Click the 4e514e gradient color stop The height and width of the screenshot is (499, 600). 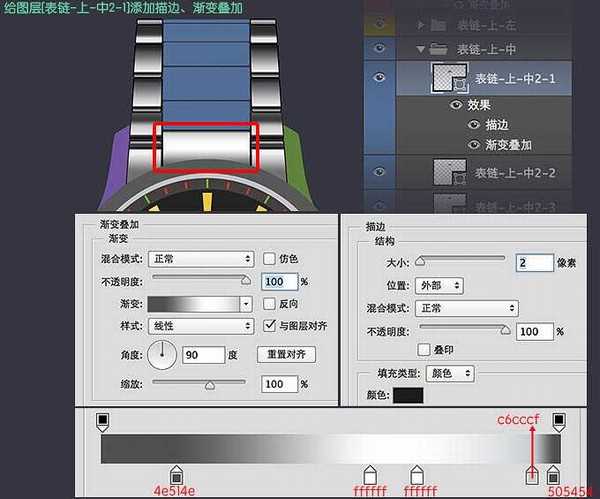tap(176, 474)
